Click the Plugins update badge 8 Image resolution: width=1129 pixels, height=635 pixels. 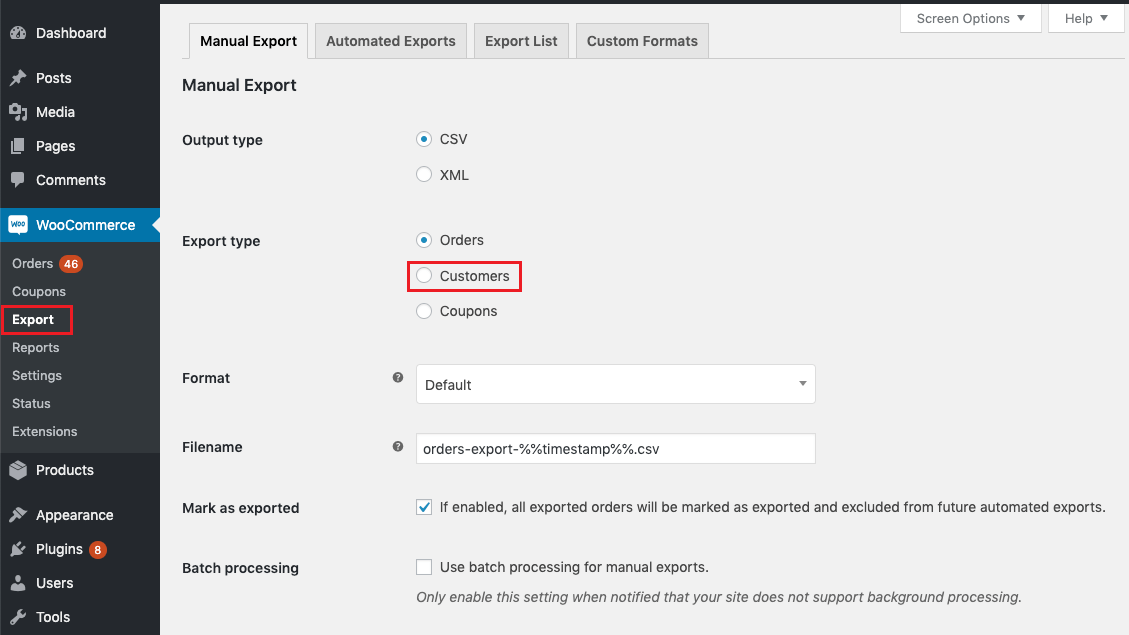98,550
